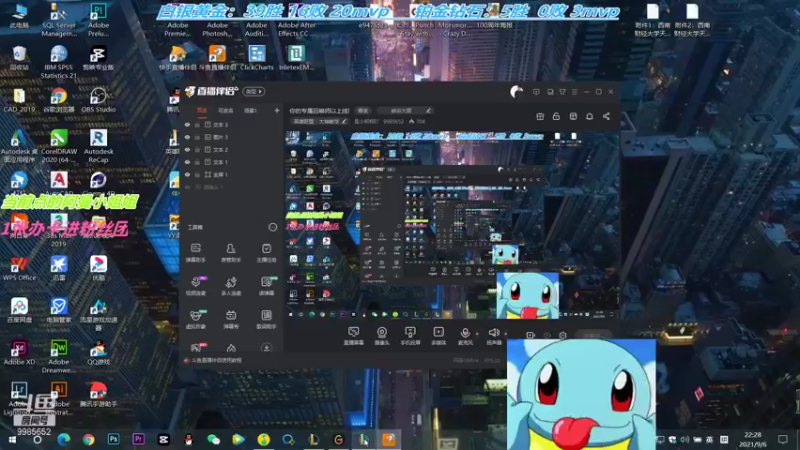Launch Premiere Pro from the taskbar
This screenshot has width=800, height=450.
point(138,439)
